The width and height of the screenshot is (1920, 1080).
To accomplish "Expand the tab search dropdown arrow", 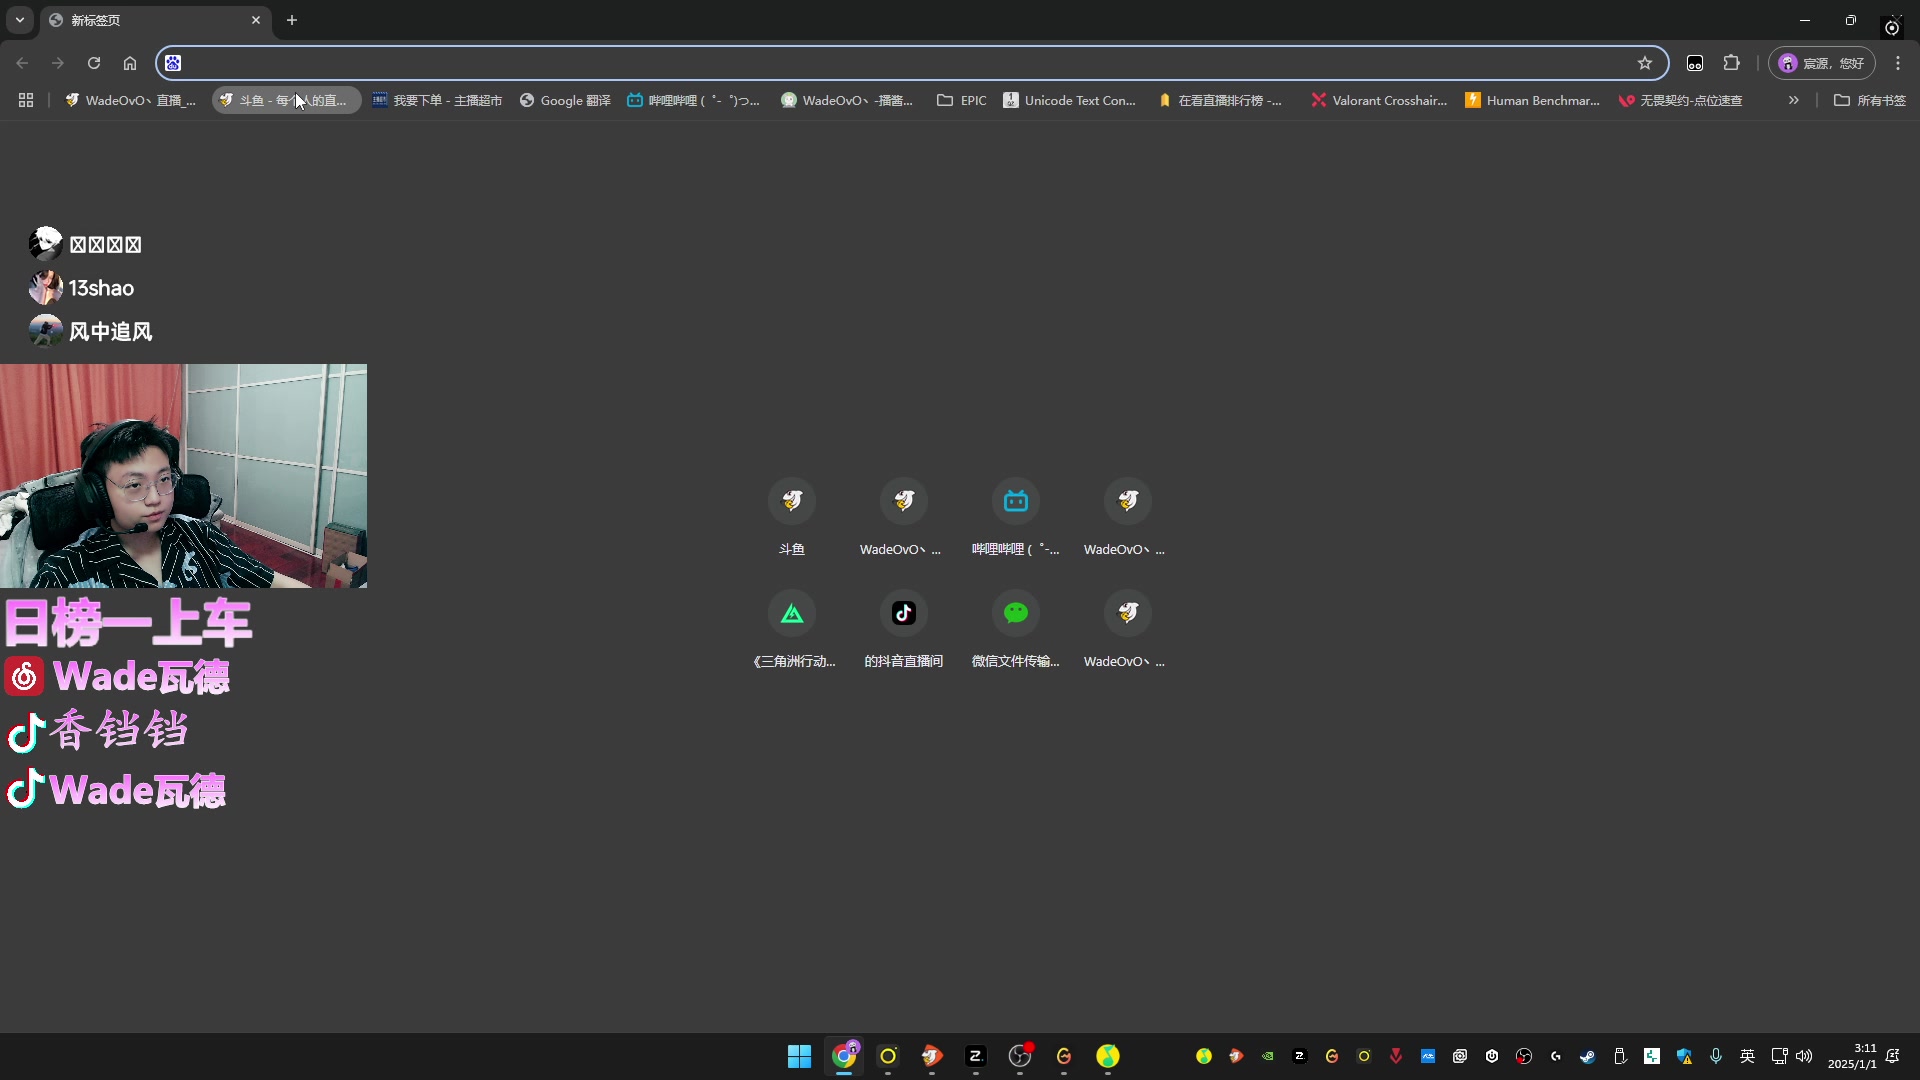I will [19, 20].
